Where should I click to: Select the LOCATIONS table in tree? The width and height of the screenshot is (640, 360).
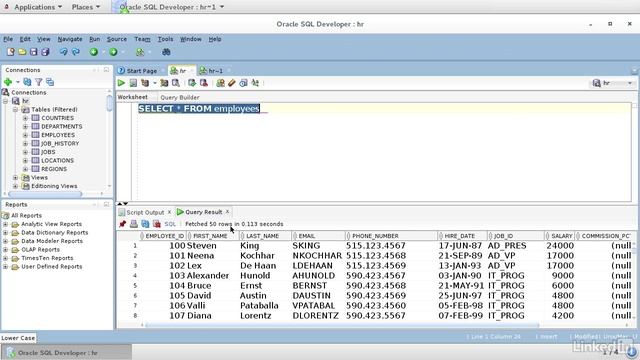(58, 161)
